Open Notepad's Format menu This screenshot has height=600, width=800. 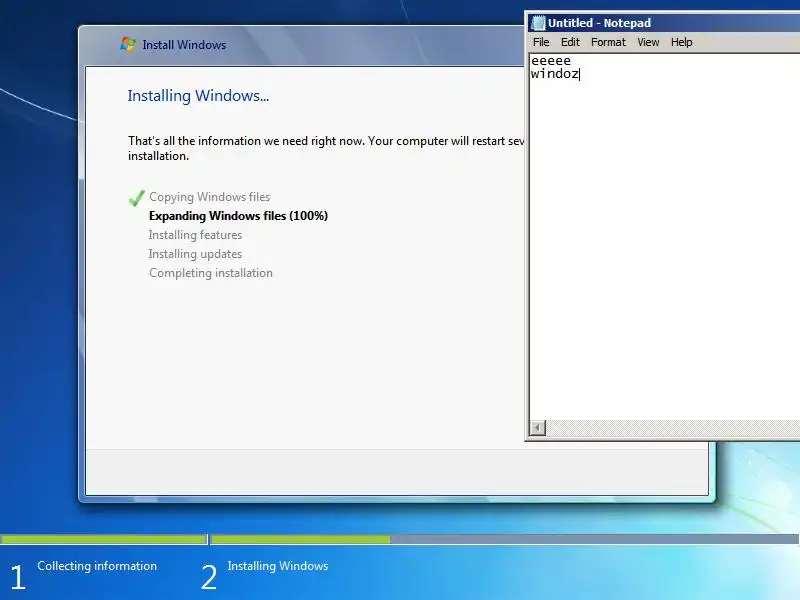(x=608, y=42)
